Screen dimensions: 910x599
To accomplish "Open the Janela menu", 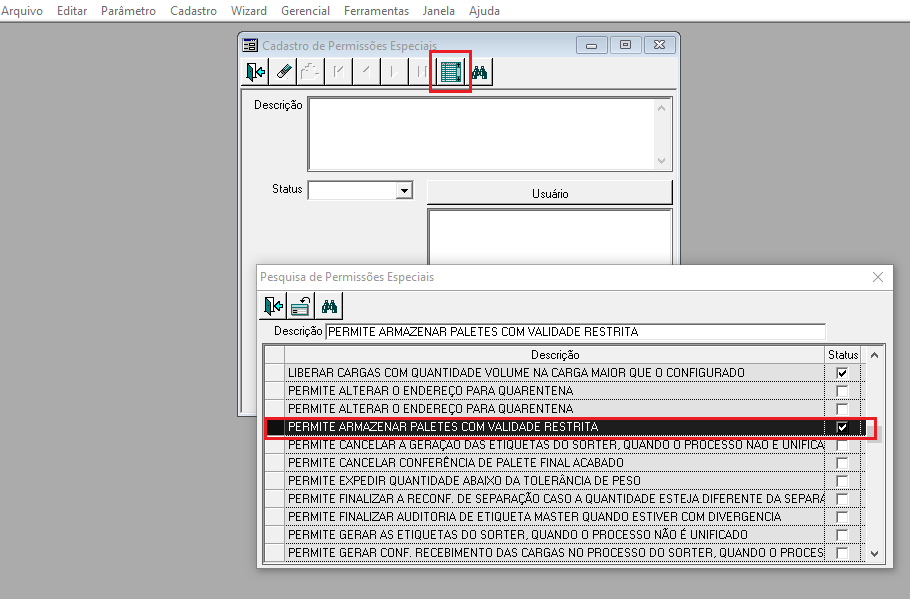I will [439, 11].
